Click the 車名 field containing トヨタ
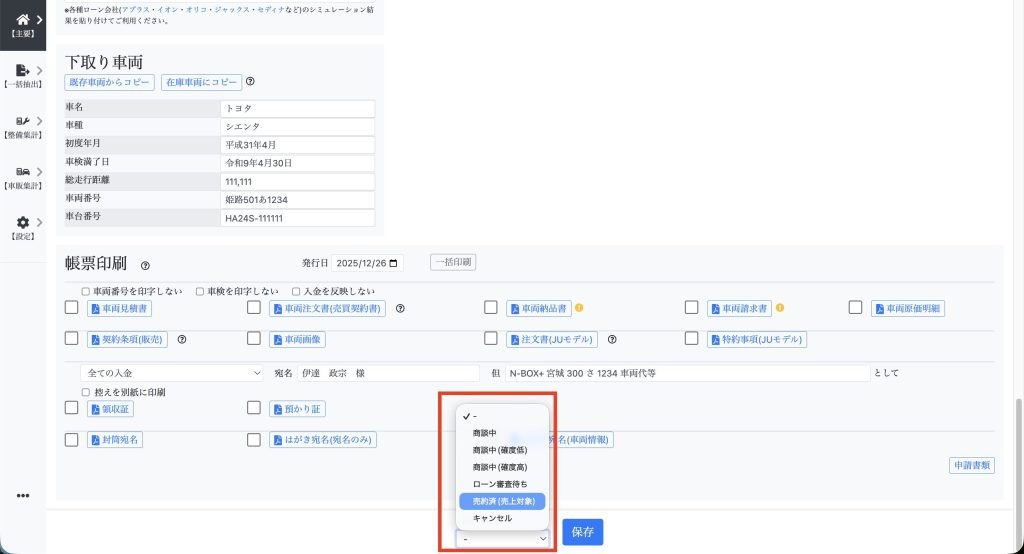This screenshot has height=554, width=1024. pyautogui.click(x=297, y=108)
